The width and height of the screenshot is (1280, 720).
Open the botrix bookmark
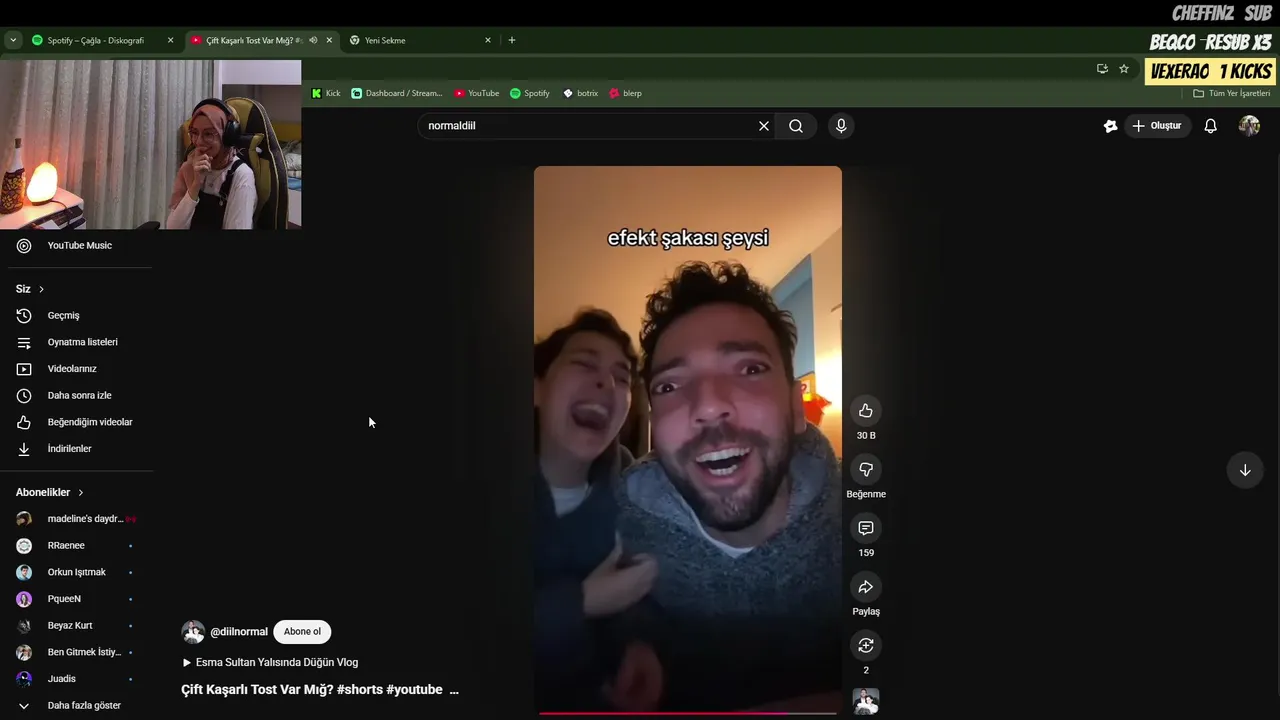580,93
